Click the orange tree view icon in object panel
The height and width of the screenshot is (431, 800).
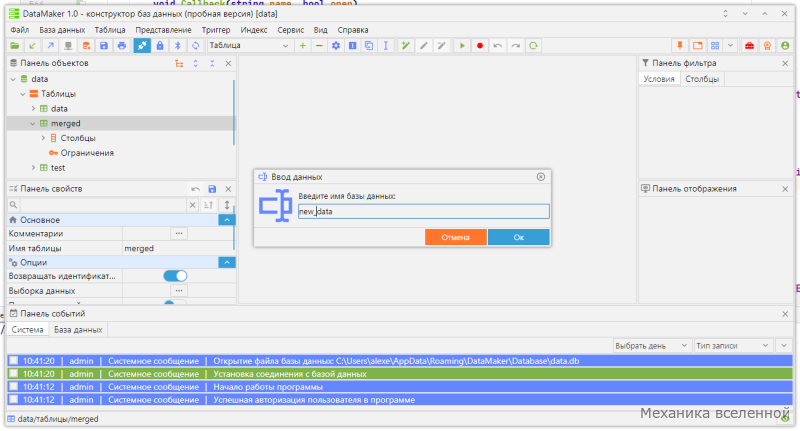pyautogui.click(x=179, y=64)
